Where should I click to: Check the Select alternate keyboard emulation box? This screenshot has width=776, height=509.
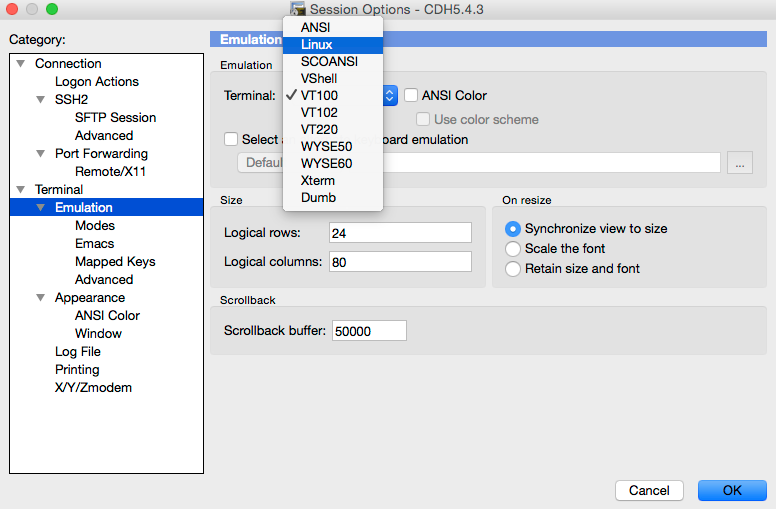(231, 139)
